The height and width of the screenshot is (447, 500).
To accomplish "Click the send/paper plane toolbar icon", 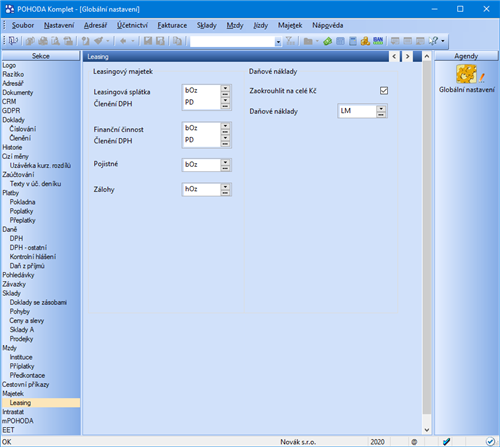I will pyautogui.click(x=98, y=41).
